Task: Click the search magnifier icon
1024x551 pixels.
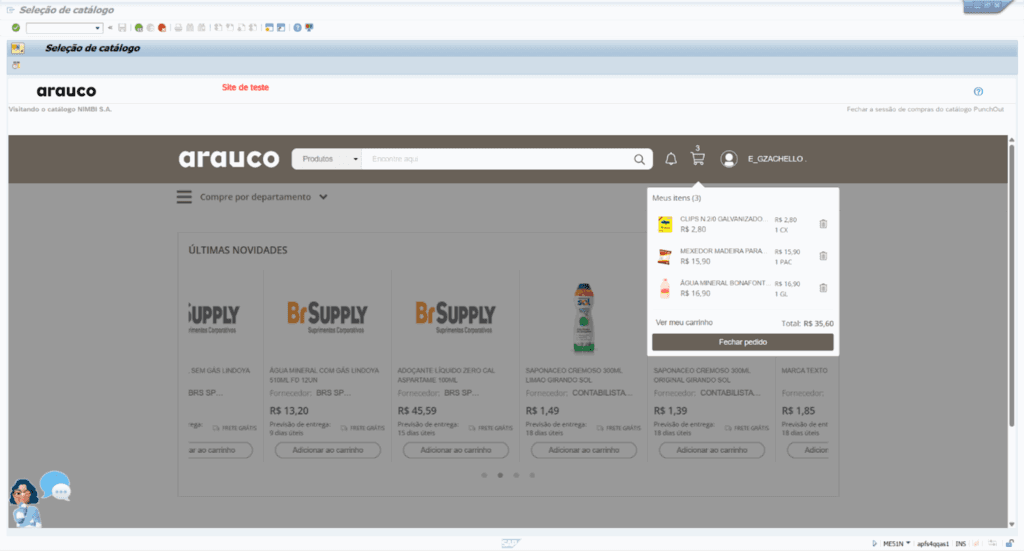Action: pyautogui.click(x=639, y=159)
